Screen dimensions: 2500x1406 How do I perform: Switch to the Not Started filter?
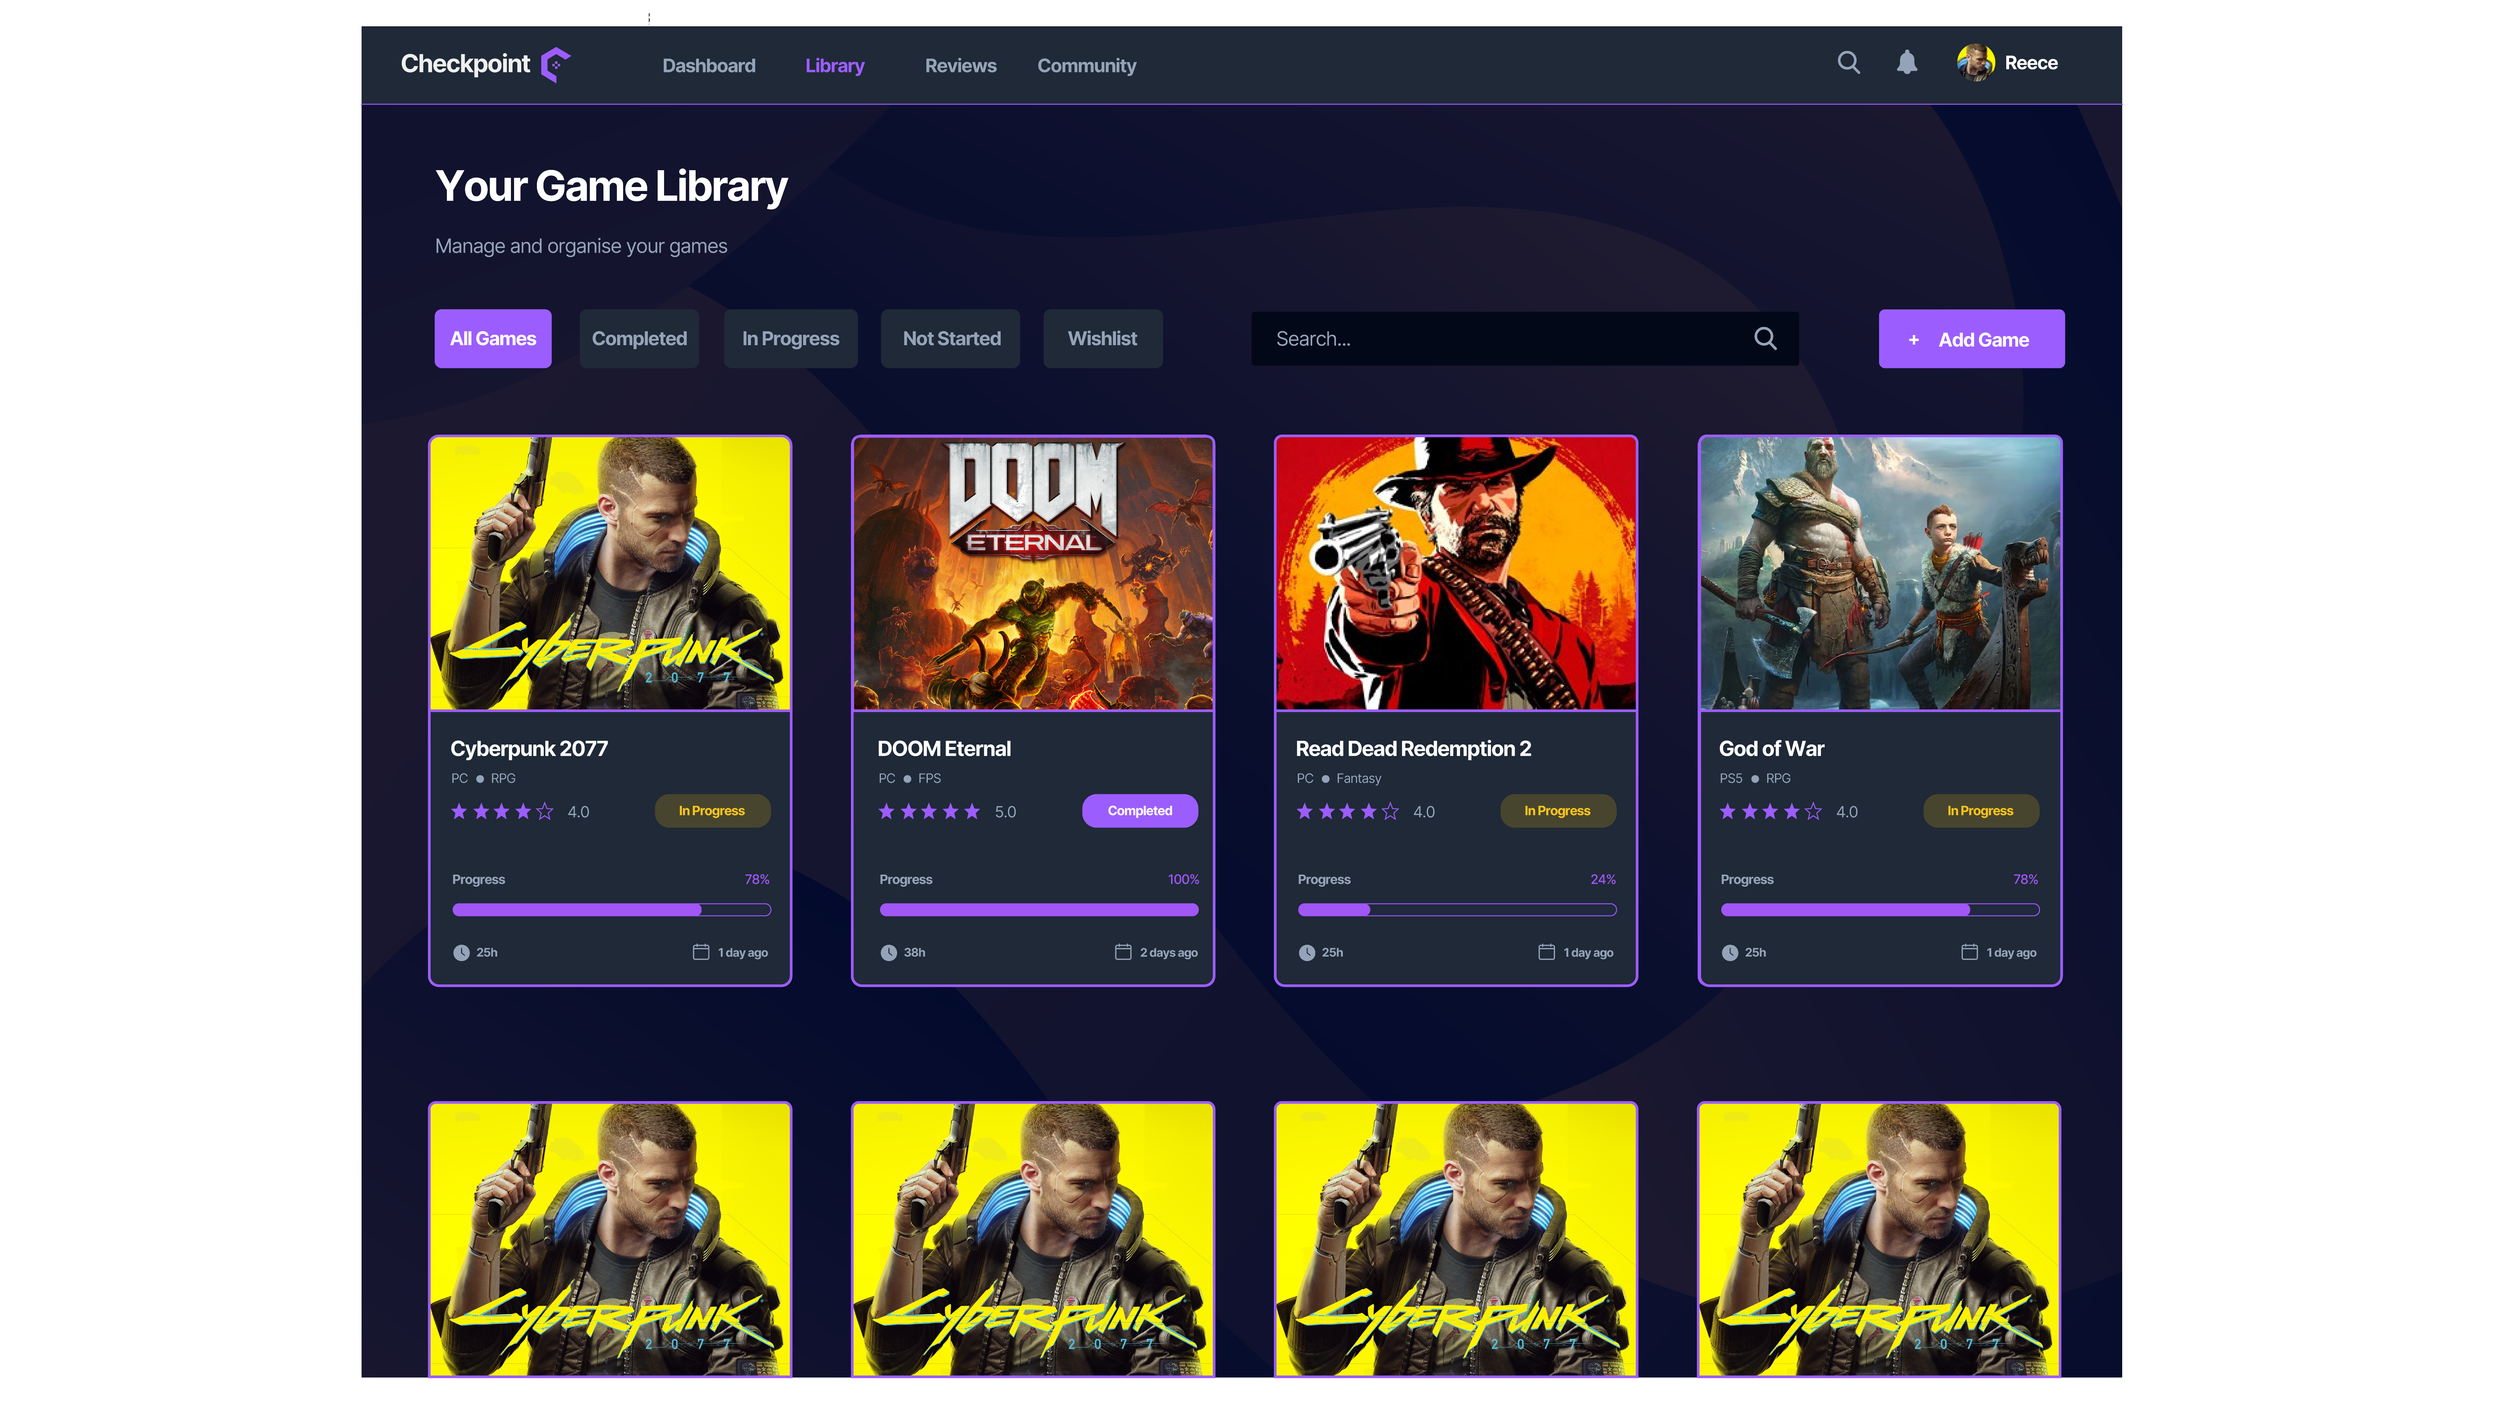pos(951,339)
